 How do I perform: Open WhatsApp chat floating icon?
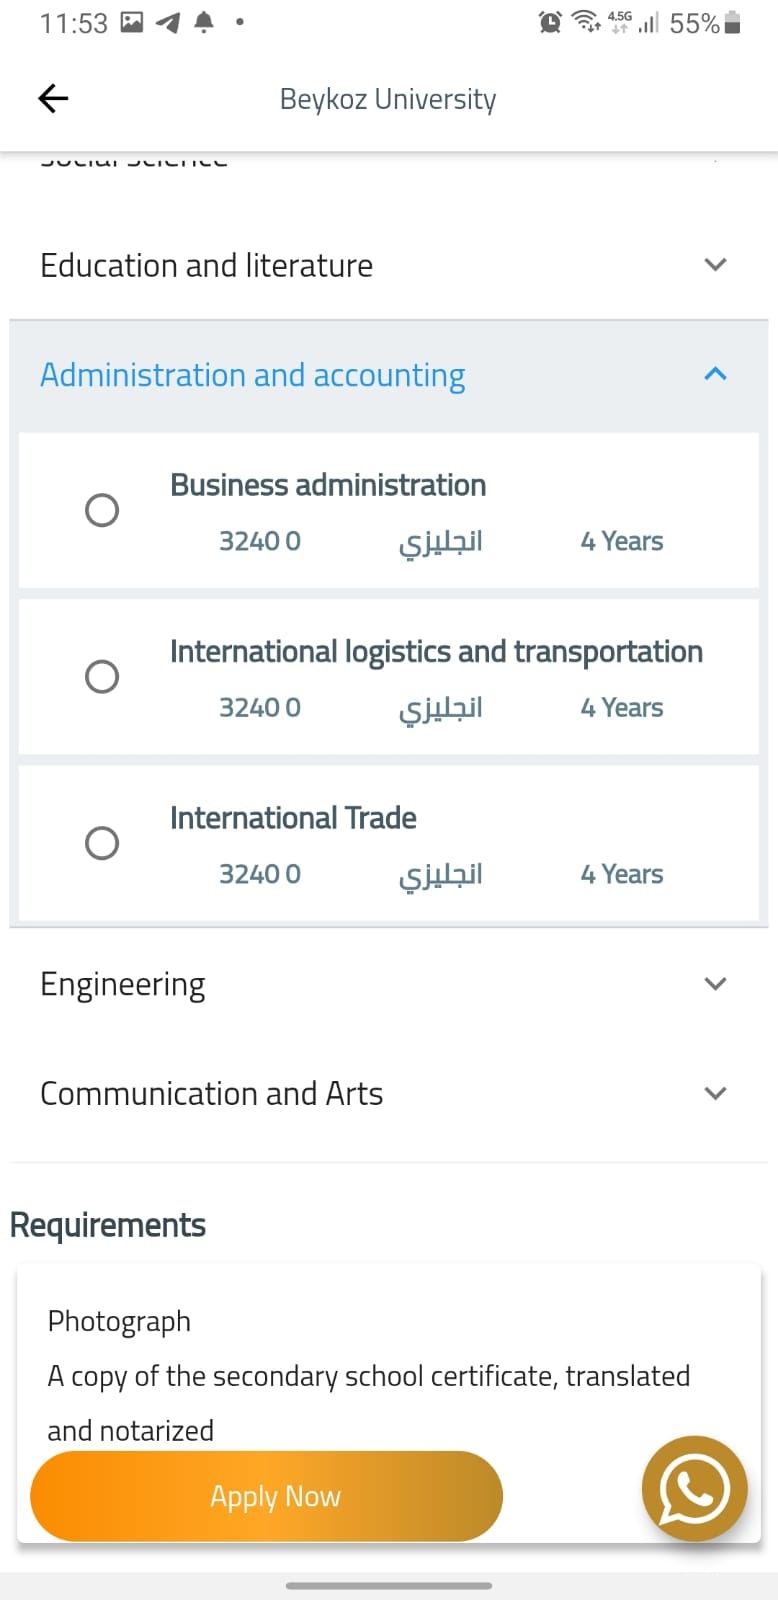coord(694,1489)
